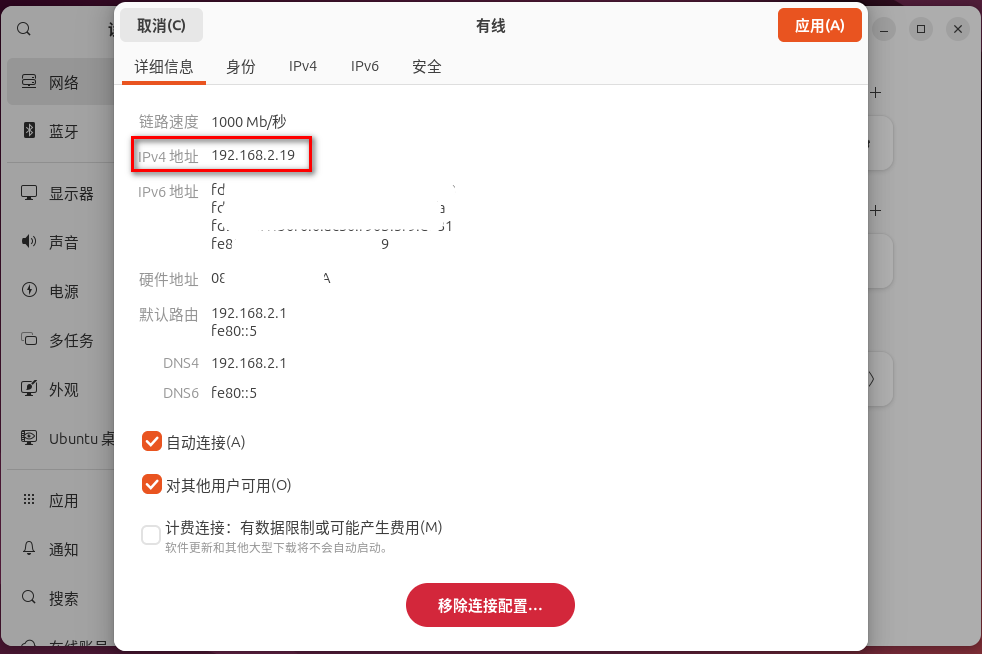Click the 默认路由 label
The width and height of the screenshot is (982, 654).
168,314
